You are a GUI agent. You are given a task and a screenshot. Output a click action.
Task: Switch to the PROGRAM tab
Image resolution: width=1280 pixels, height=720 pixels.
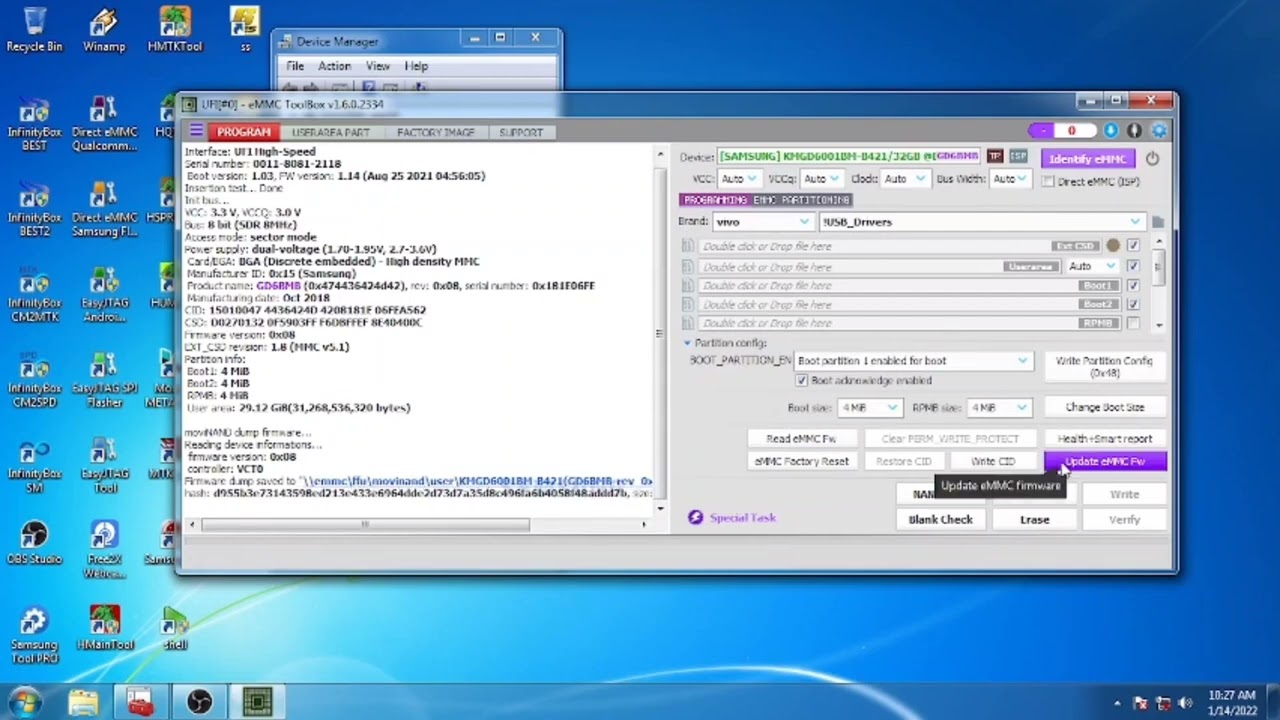[x=243, y=132]
